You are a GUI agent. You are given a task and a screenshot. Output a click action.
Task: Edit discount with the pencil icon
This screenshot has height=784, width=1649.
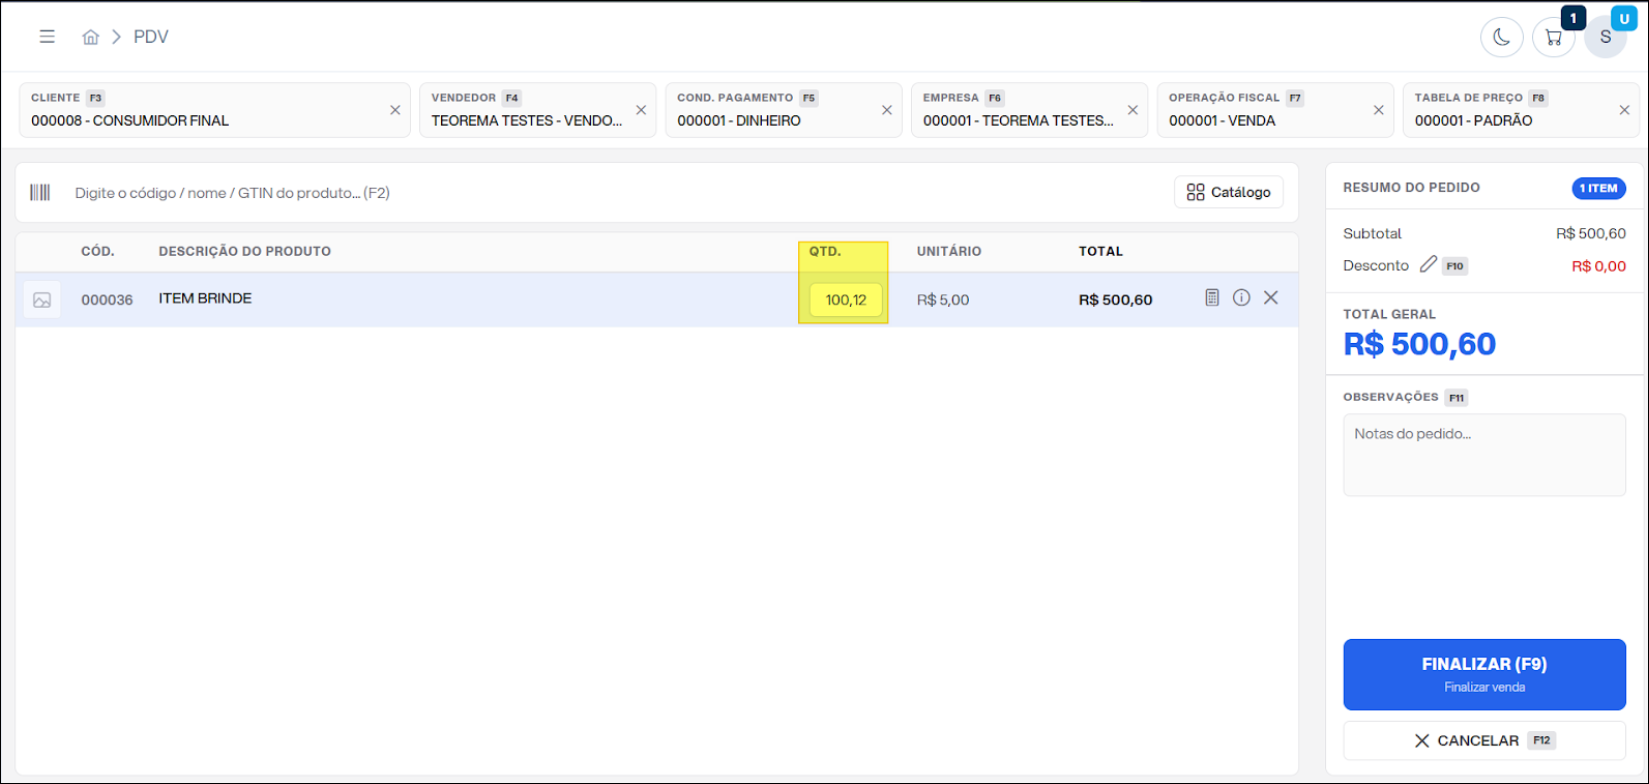(x=1428, y=264)
